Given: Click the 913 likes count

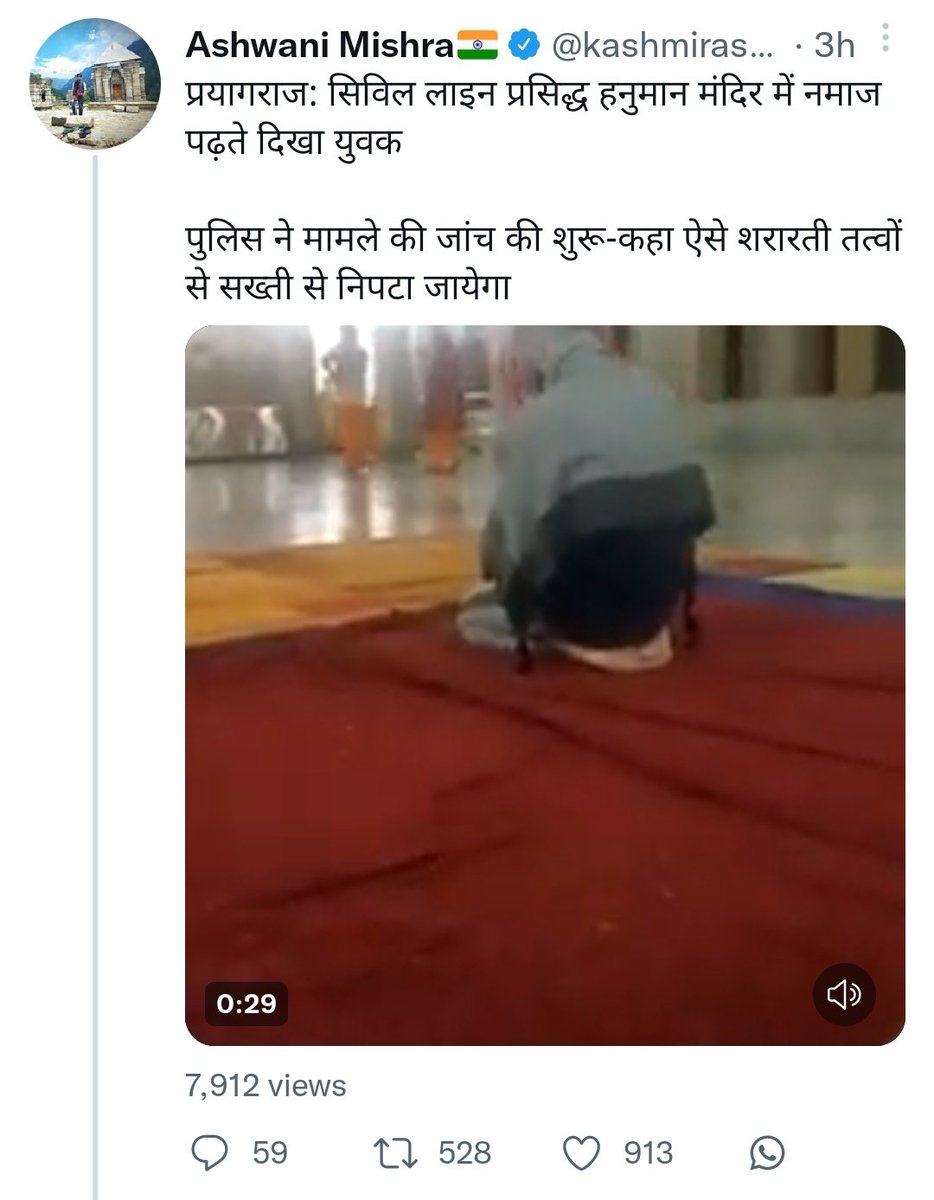Looking at the screenshot, I should click(649, 1153).
